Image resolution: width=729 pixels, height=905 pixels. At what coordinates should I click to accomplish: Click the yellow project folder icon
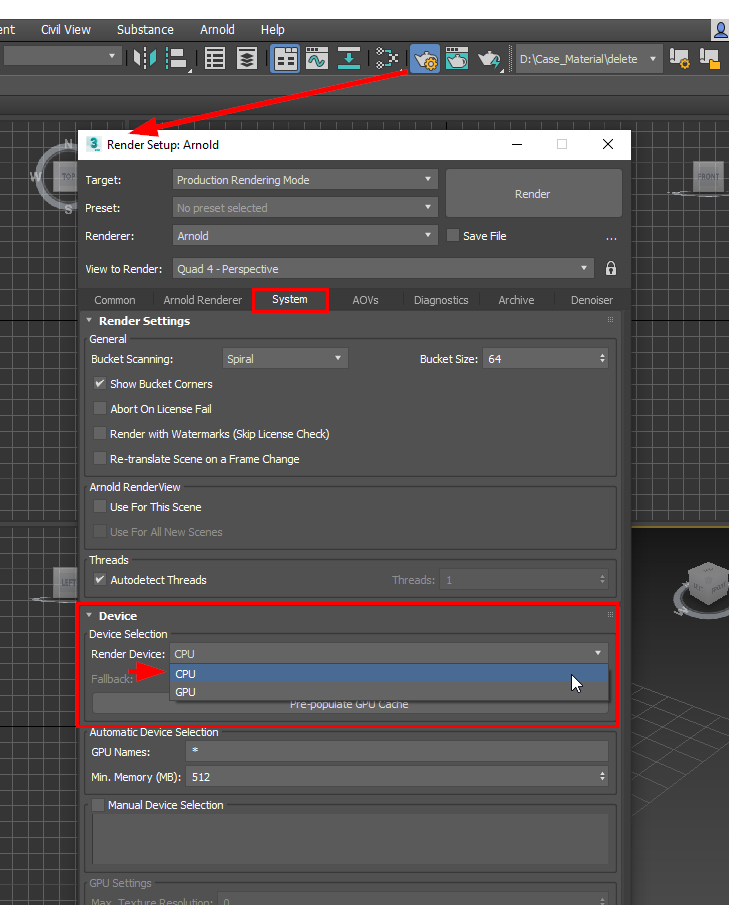709,58
